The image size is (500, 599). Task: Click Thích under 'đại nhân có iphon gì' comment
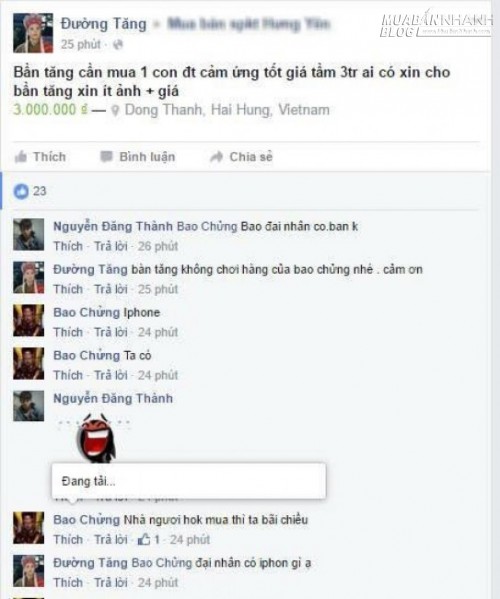[68, 582]
